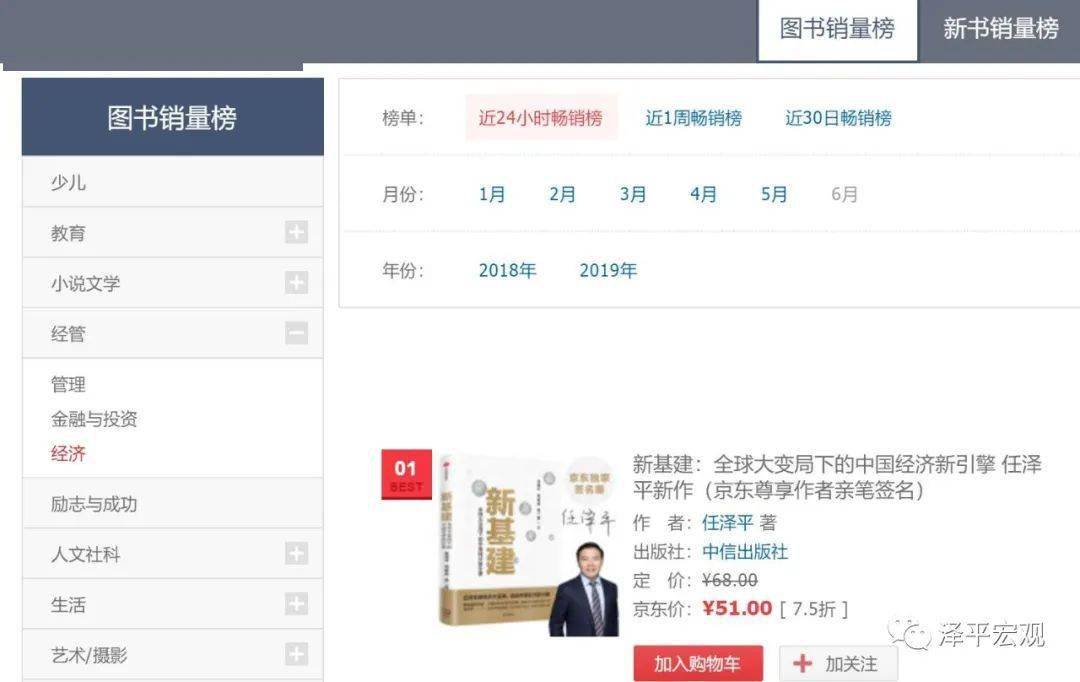Click 加入购物车 button
Image resolution: width=1080 pixels, height=682 pixels.
[698, 663]
